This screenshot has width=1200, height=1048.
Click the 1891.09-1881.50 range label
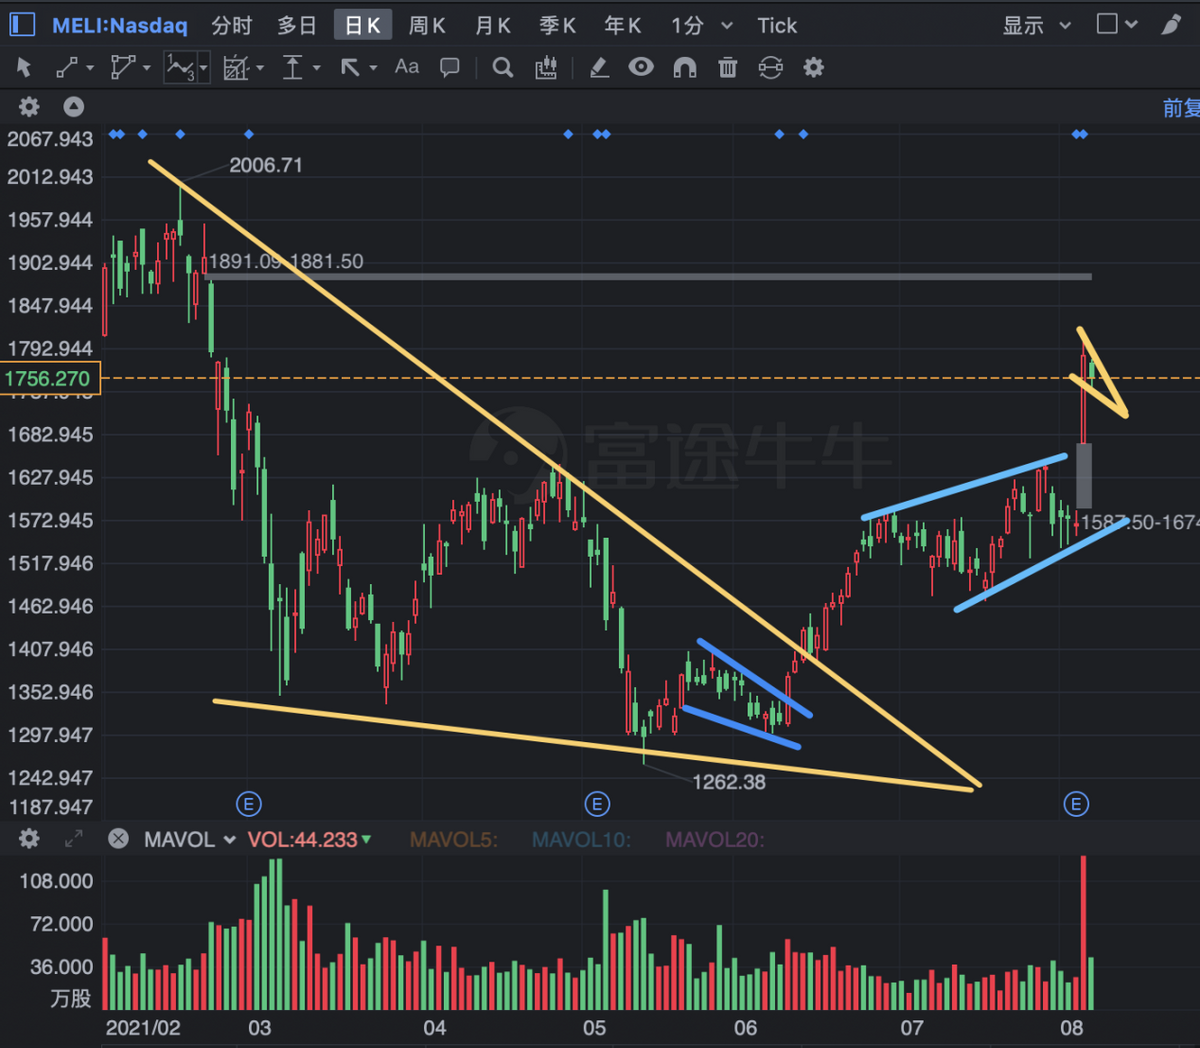[286, 261]
